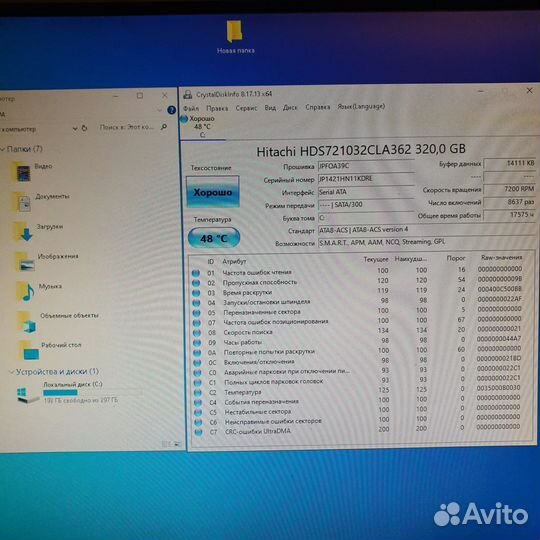540x540 pixels.
Task: Click status icon of C2 Температура
Action: (198, 393)
